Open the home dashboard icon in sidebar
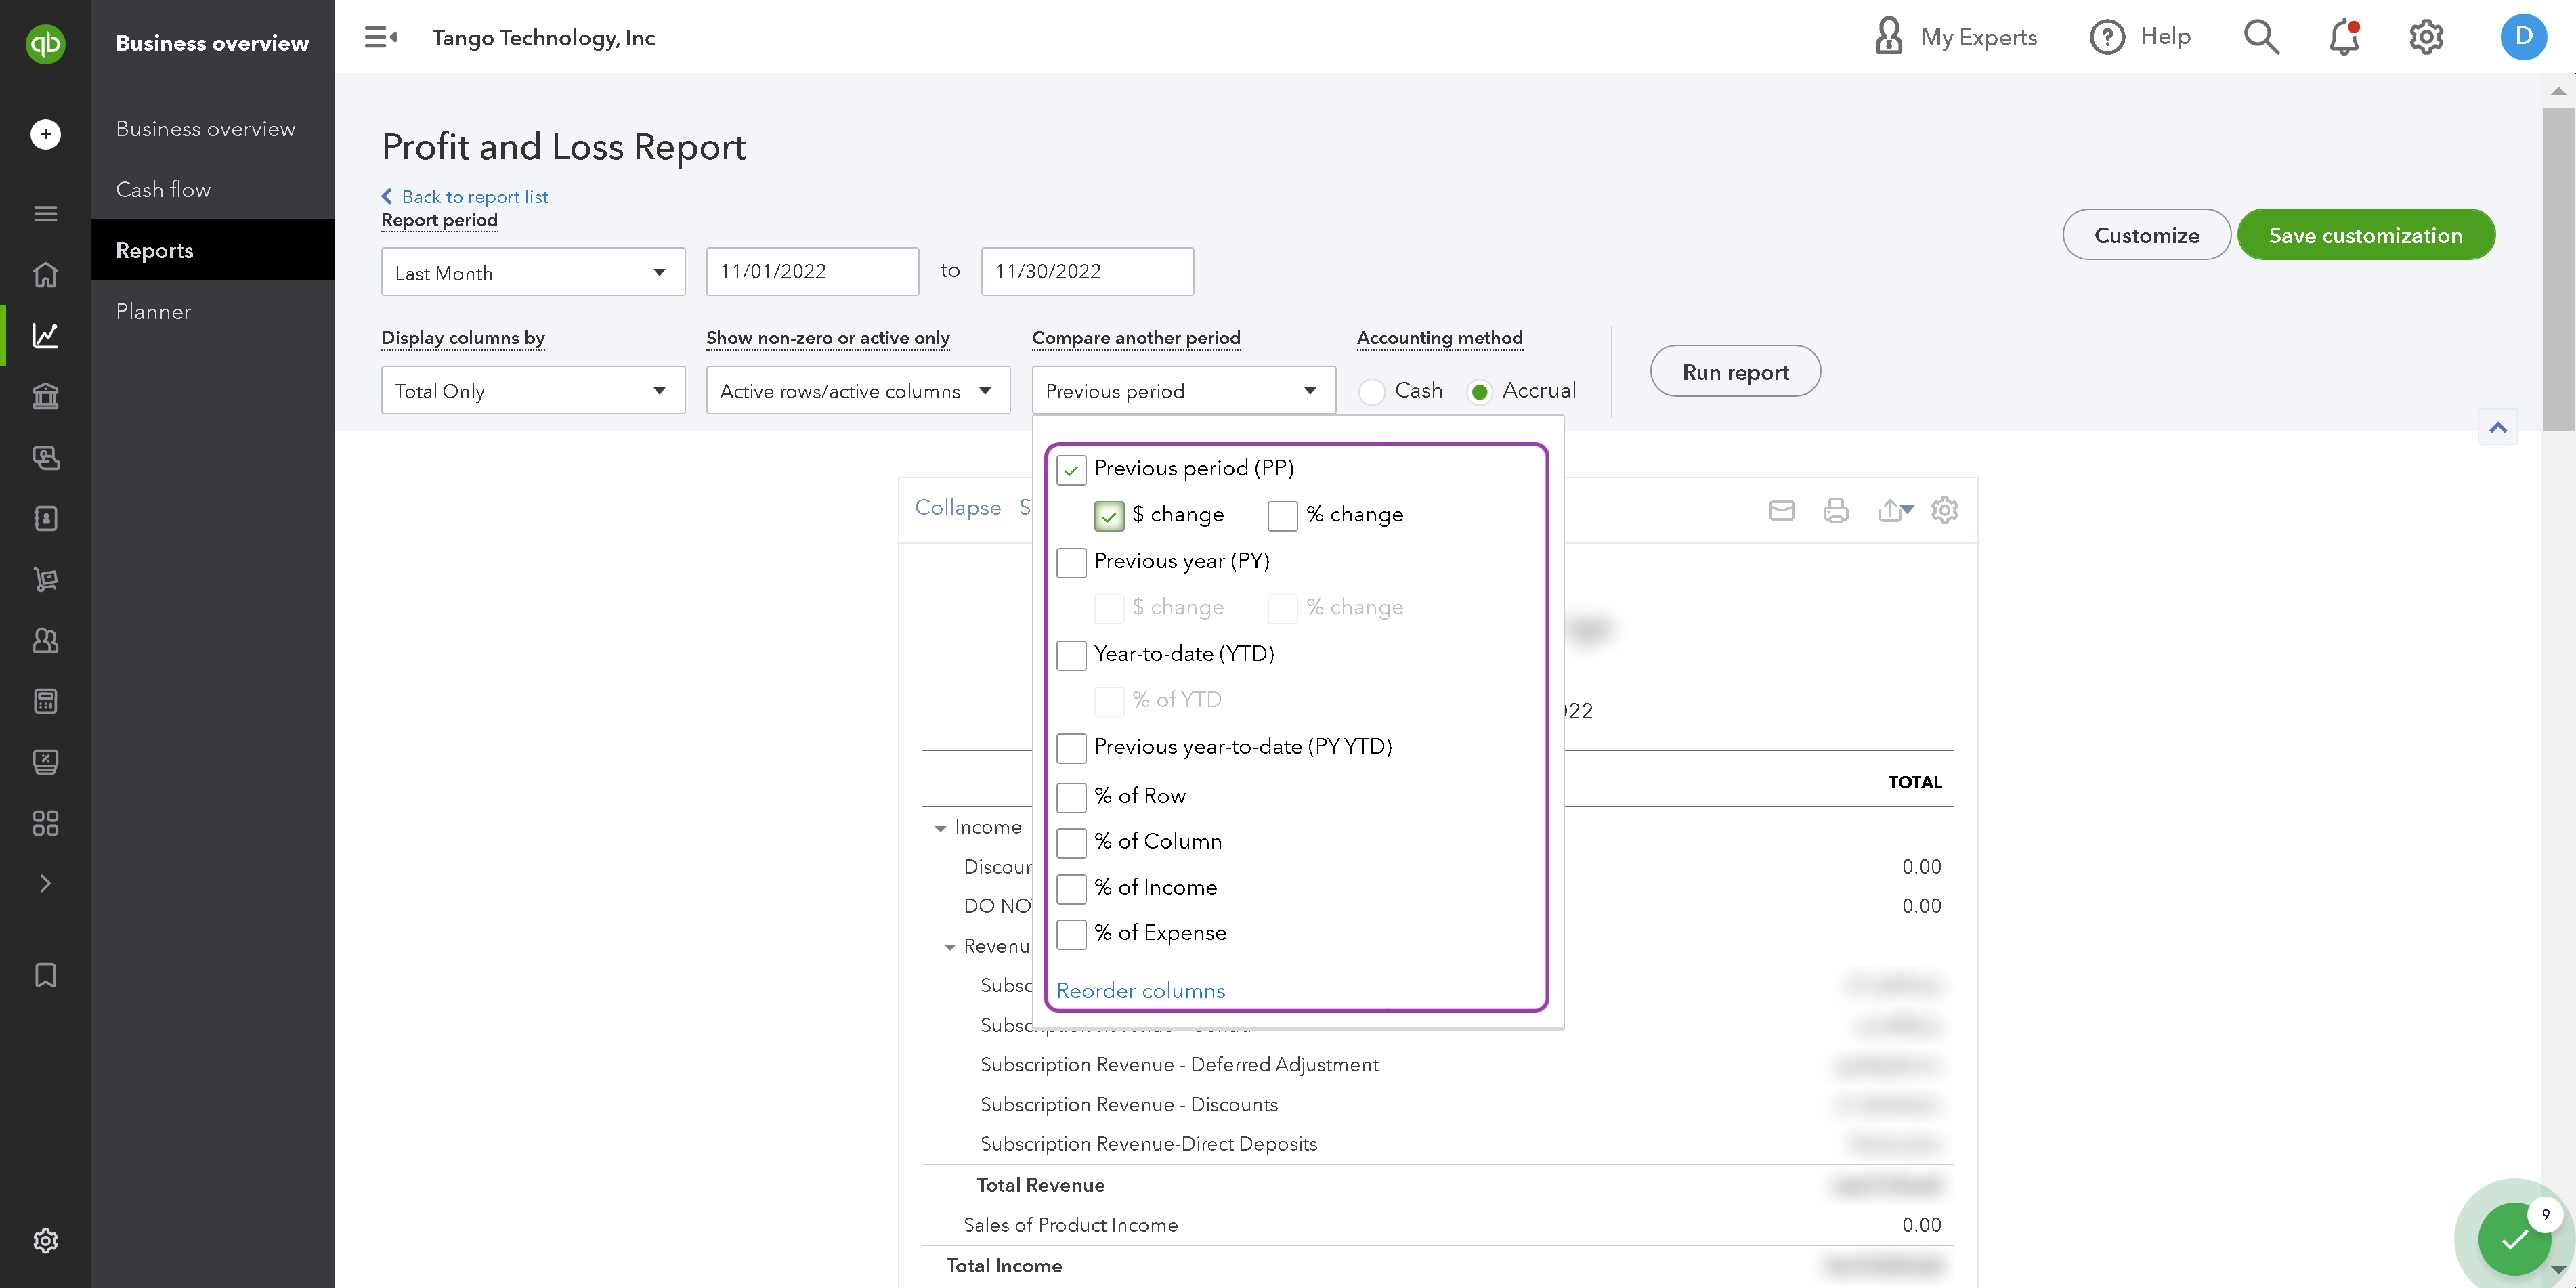The image size is (2576, 1288). point(45,274)
